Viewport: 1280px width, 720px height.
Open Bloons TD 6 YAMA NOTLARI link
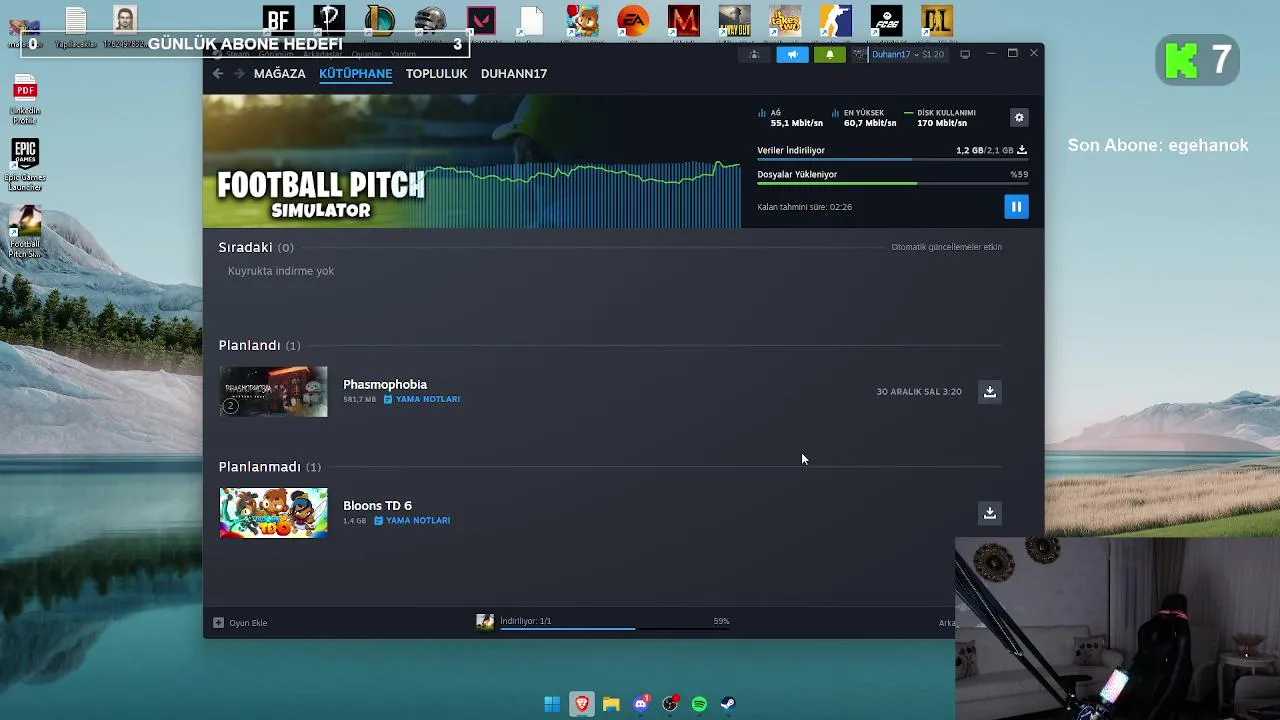pyautogui.click(x=412, y=521)
